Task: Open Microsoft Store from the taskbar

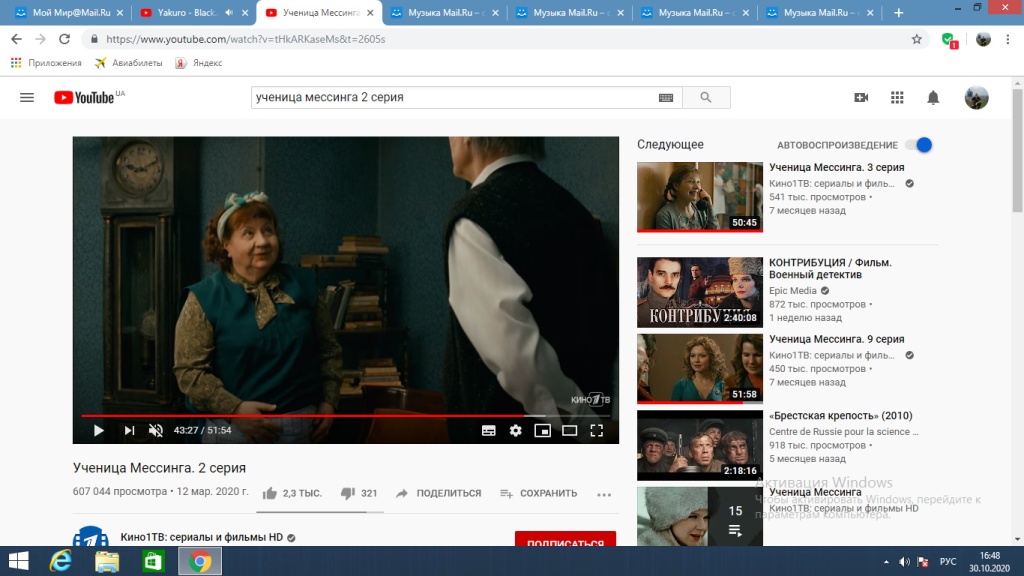Action: 153,561
